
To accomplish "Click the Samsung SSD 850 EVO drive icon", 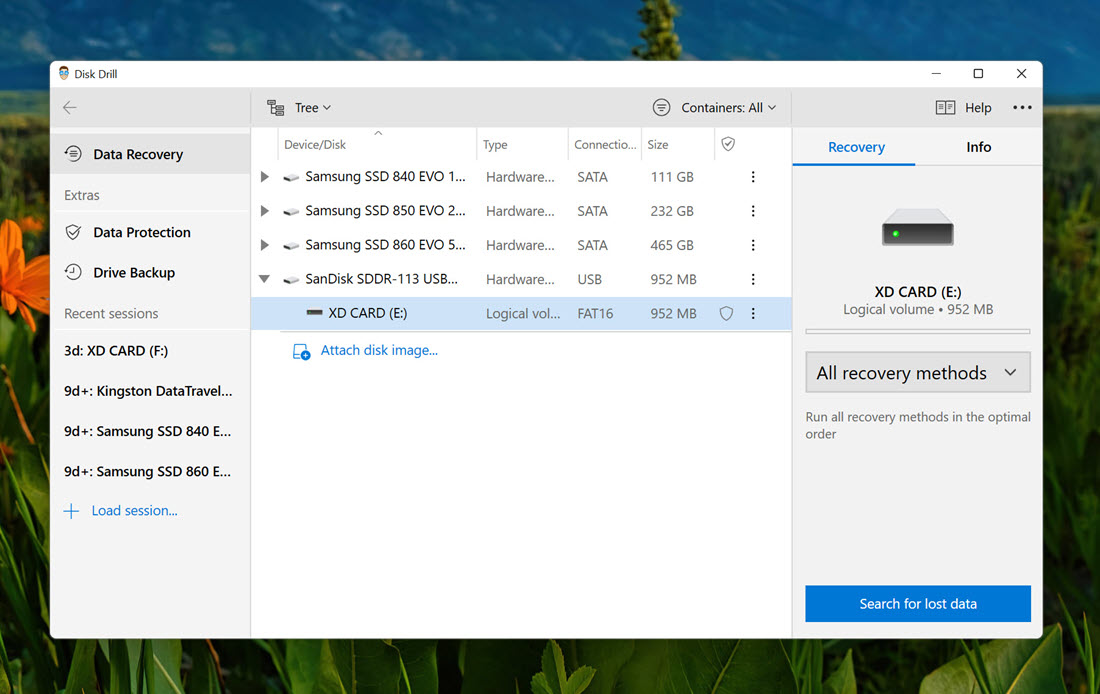I will point(291,211).
